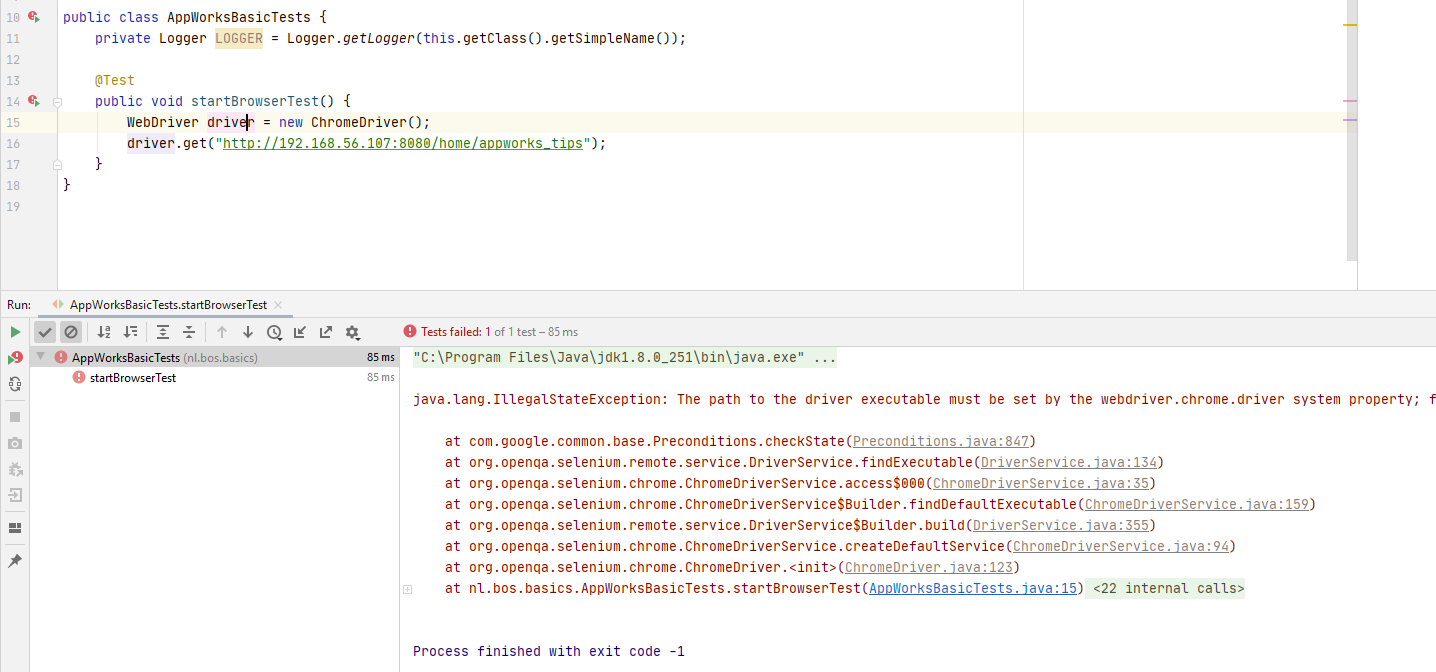The height and width of the screenshot is (672, 1436).
Task: Click run gutter icon beside startBrowserTest method
Action: 33,101
